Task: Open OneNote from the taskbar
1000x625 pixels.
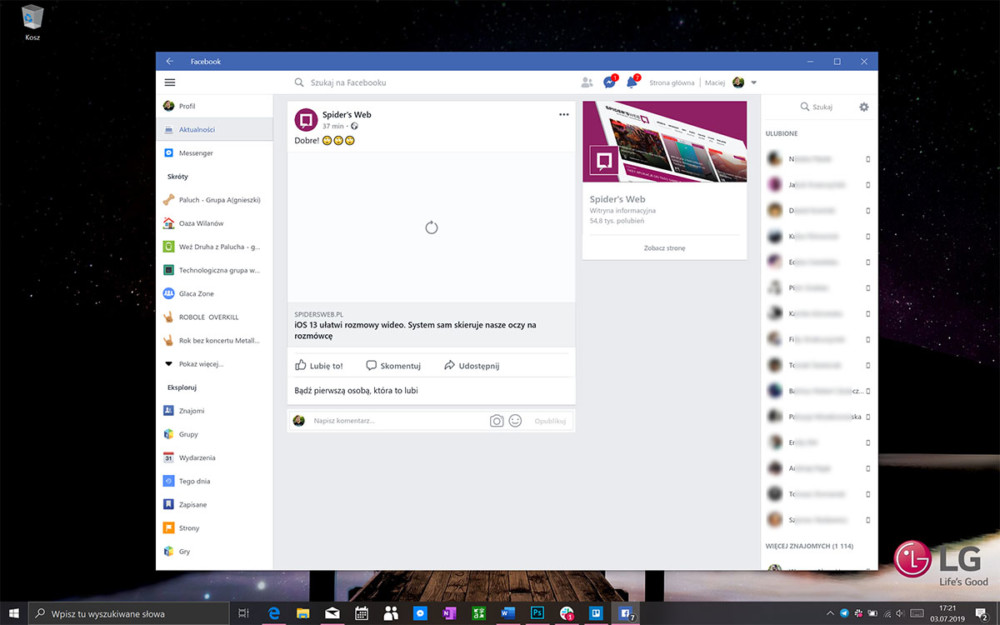Action: (x=449, y=614)
